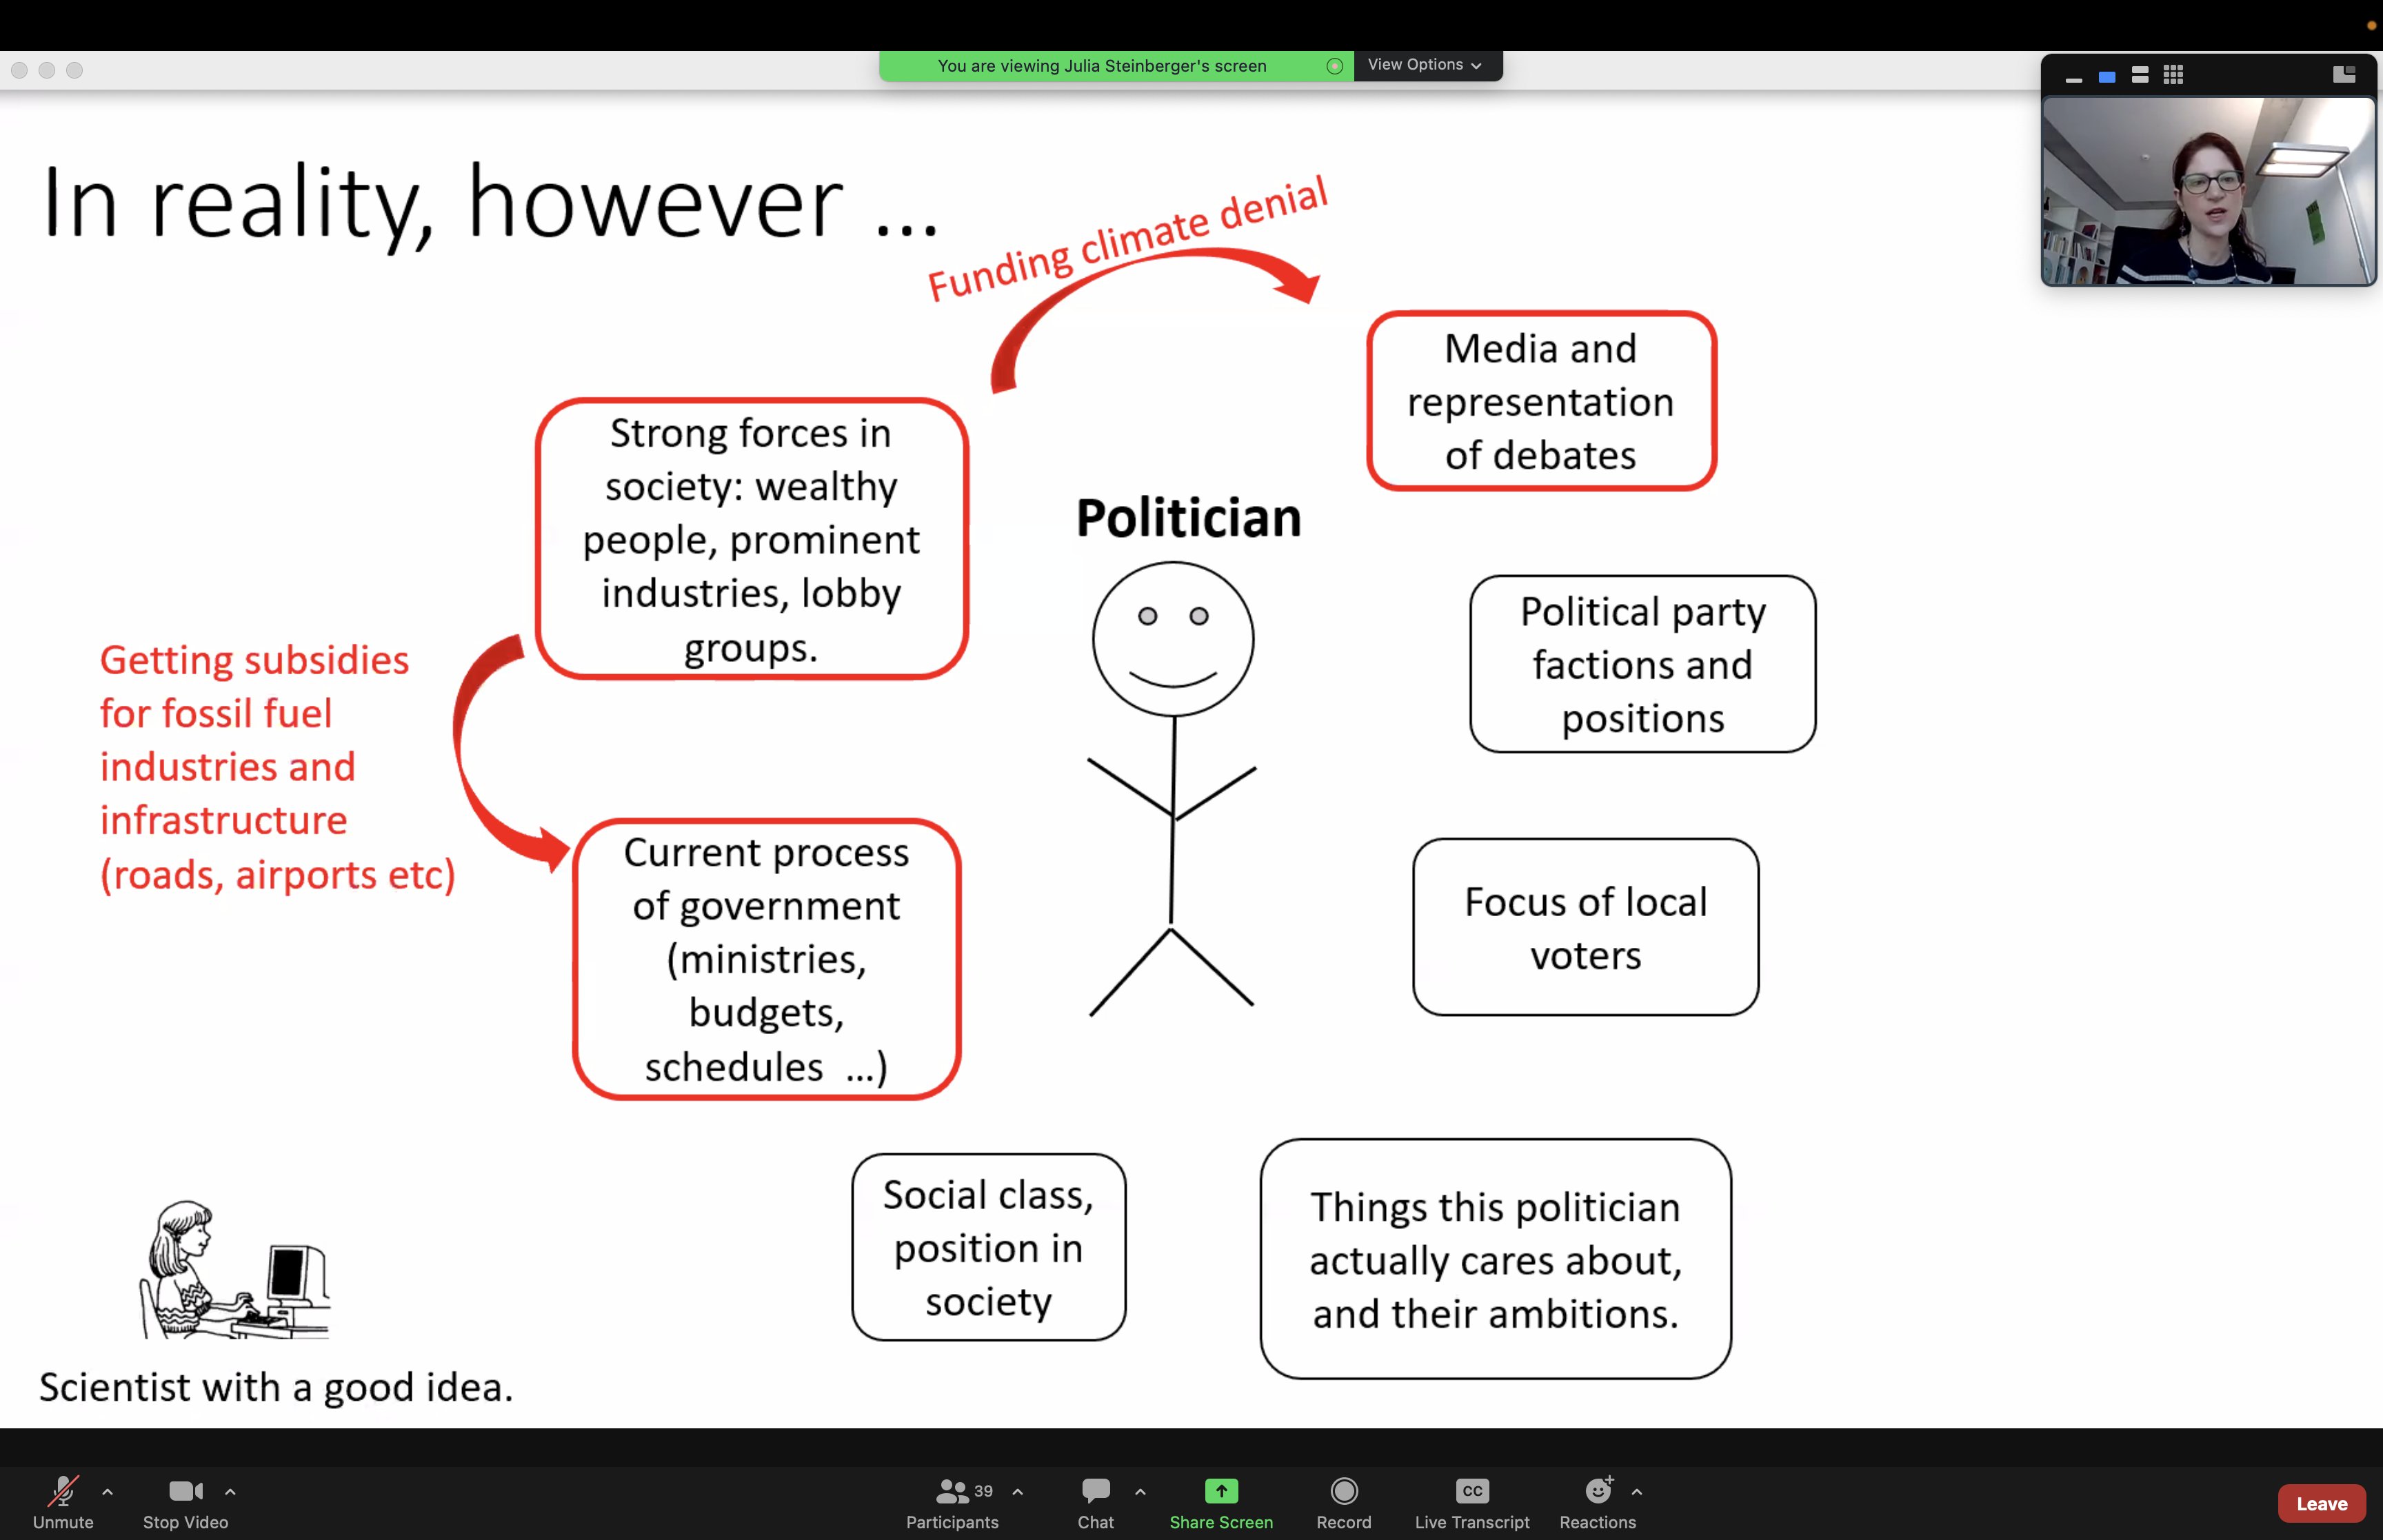The image size is (2383, 1540).
Task: Click the stick figure politician drawing
Action: click(1172, 789)
